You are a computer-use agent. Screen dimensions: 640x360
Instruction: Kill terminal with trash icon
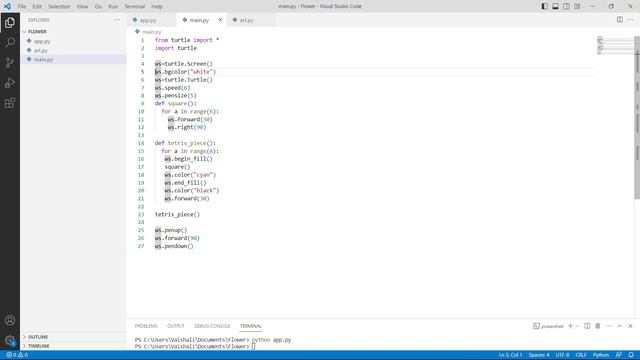coord(598,326)
